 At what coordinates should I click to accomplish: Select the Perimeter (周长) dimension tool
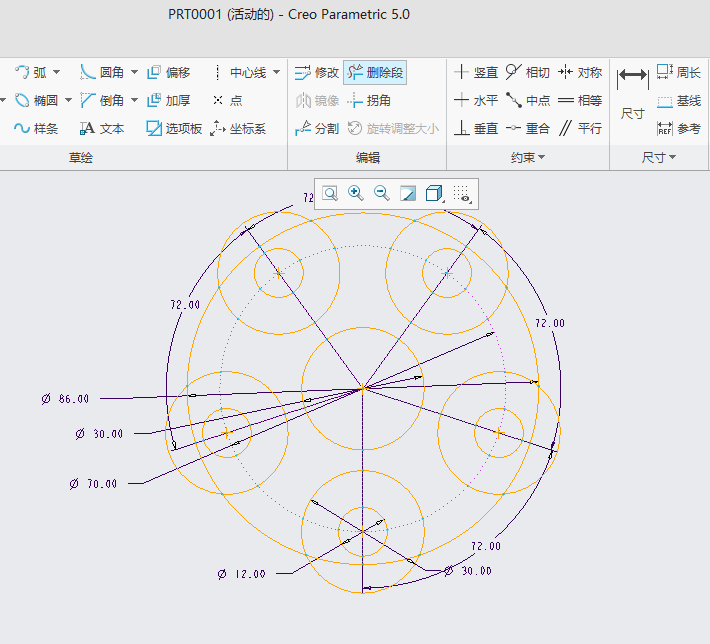click(679, 72)
